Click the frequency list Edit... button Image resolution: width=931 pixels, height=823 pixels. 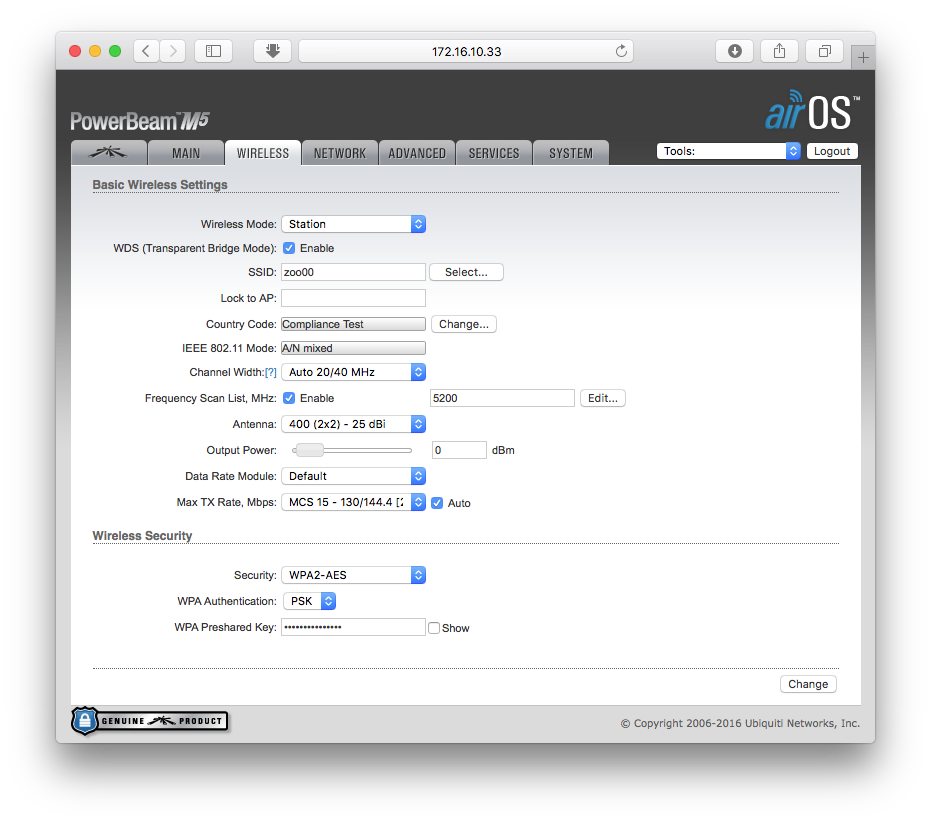point(603,398)
